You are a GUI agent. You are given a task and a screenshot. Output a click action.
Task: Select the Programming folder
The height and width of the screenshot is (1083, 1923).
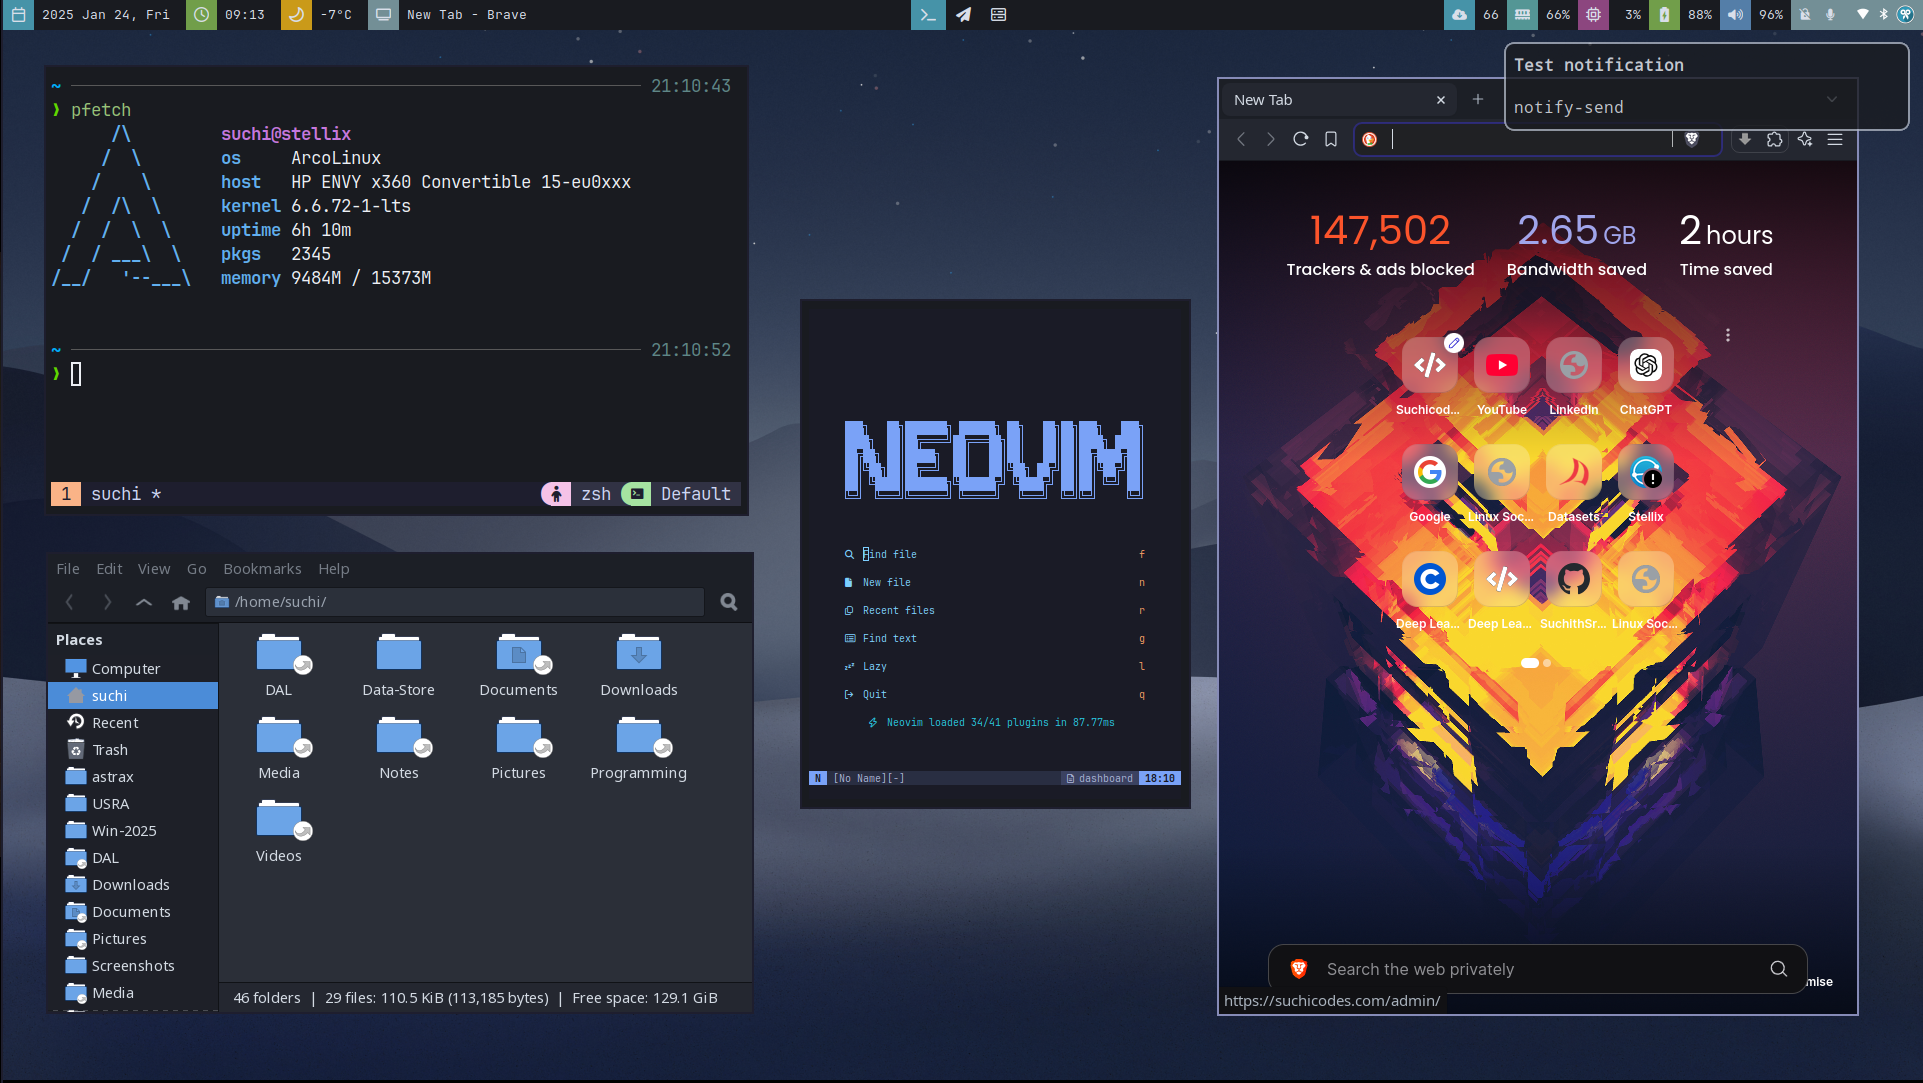click(638, 748)
